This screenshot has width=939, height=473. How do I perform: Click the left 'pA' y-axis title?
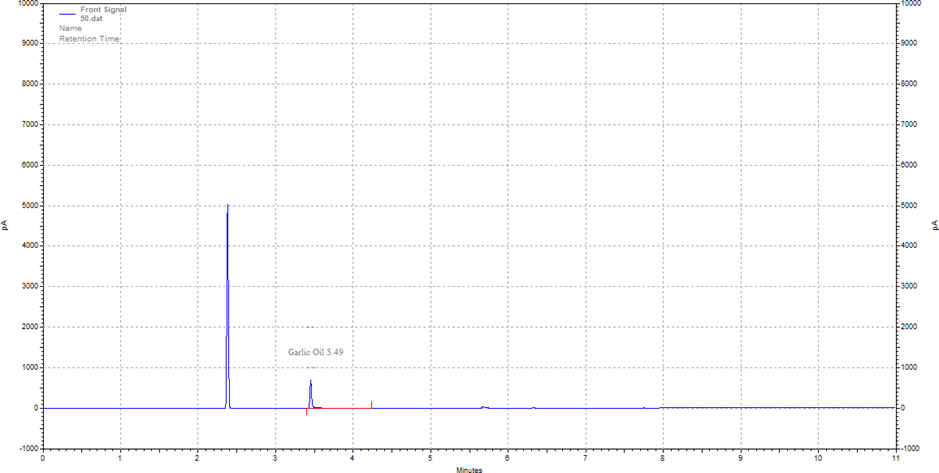tap(6, 226)
